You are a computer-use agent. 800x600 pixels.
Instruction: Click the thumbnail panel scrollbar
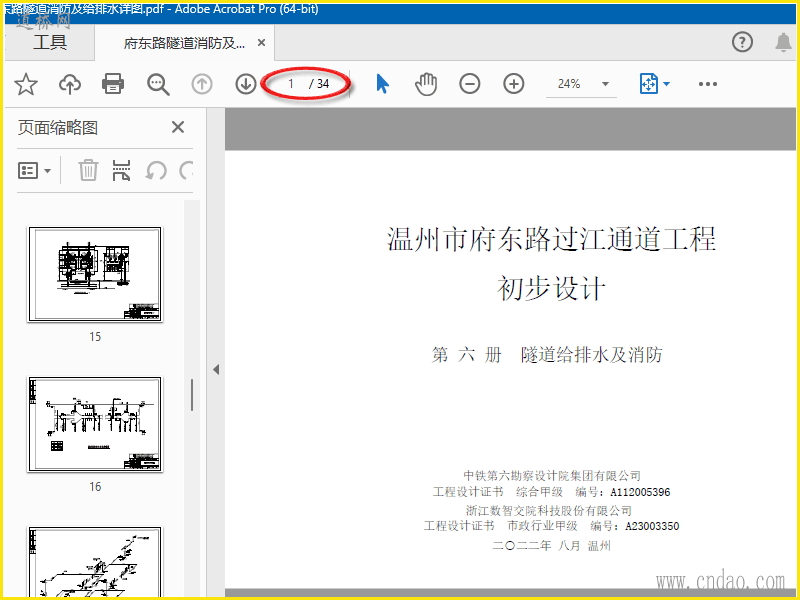[192, 395]
